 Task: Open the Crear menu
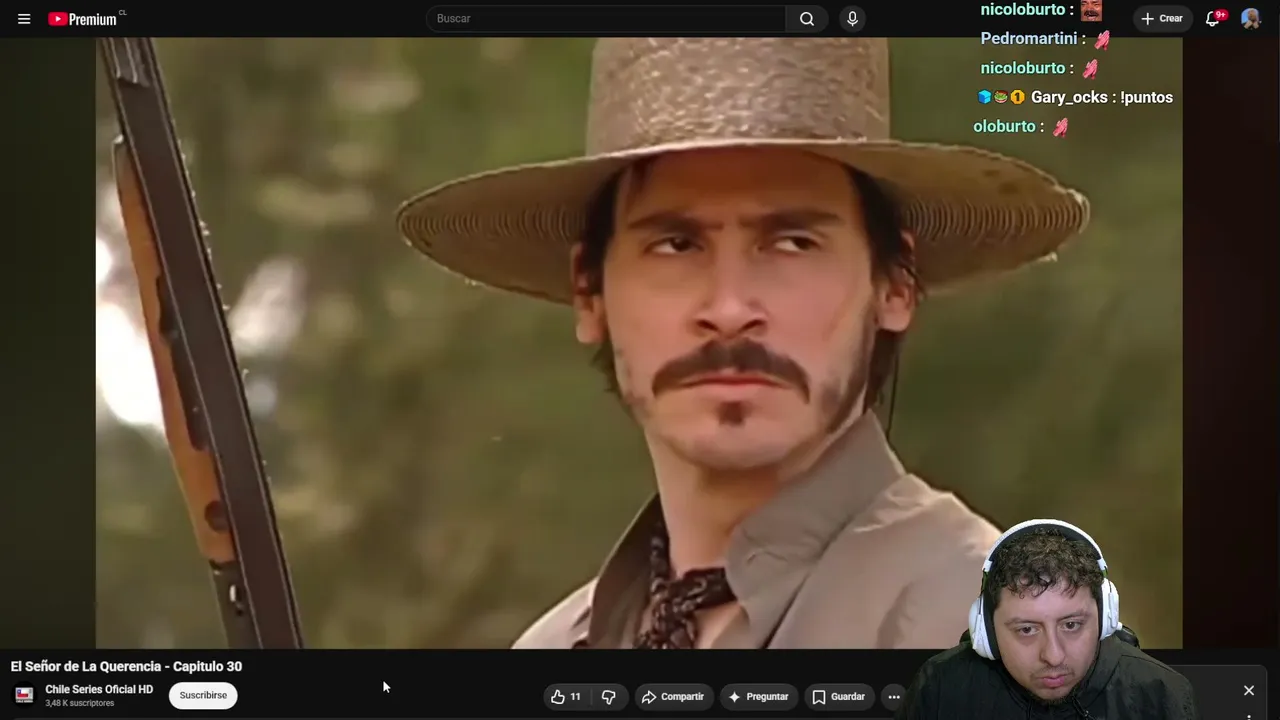point(1161,19)
